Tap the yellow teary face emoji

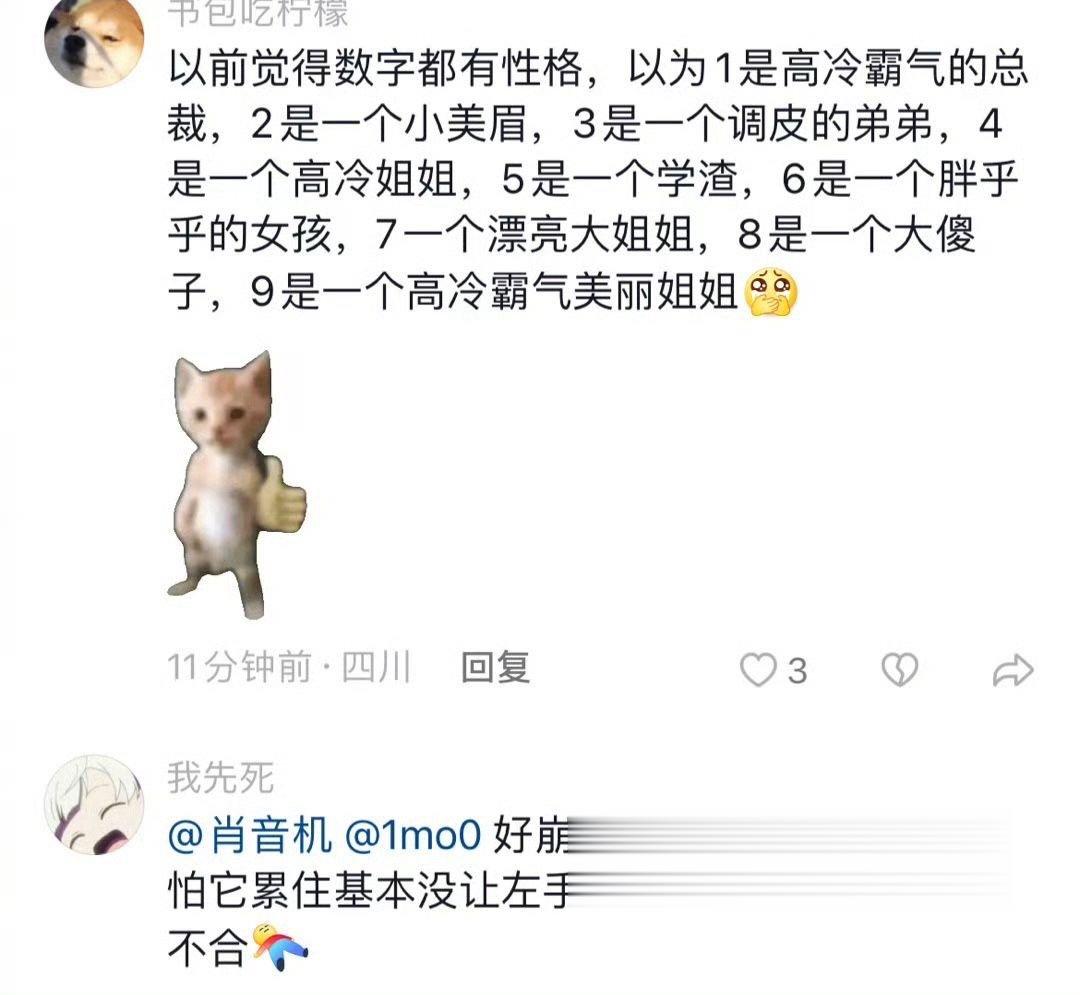click(x=773, y=293)
